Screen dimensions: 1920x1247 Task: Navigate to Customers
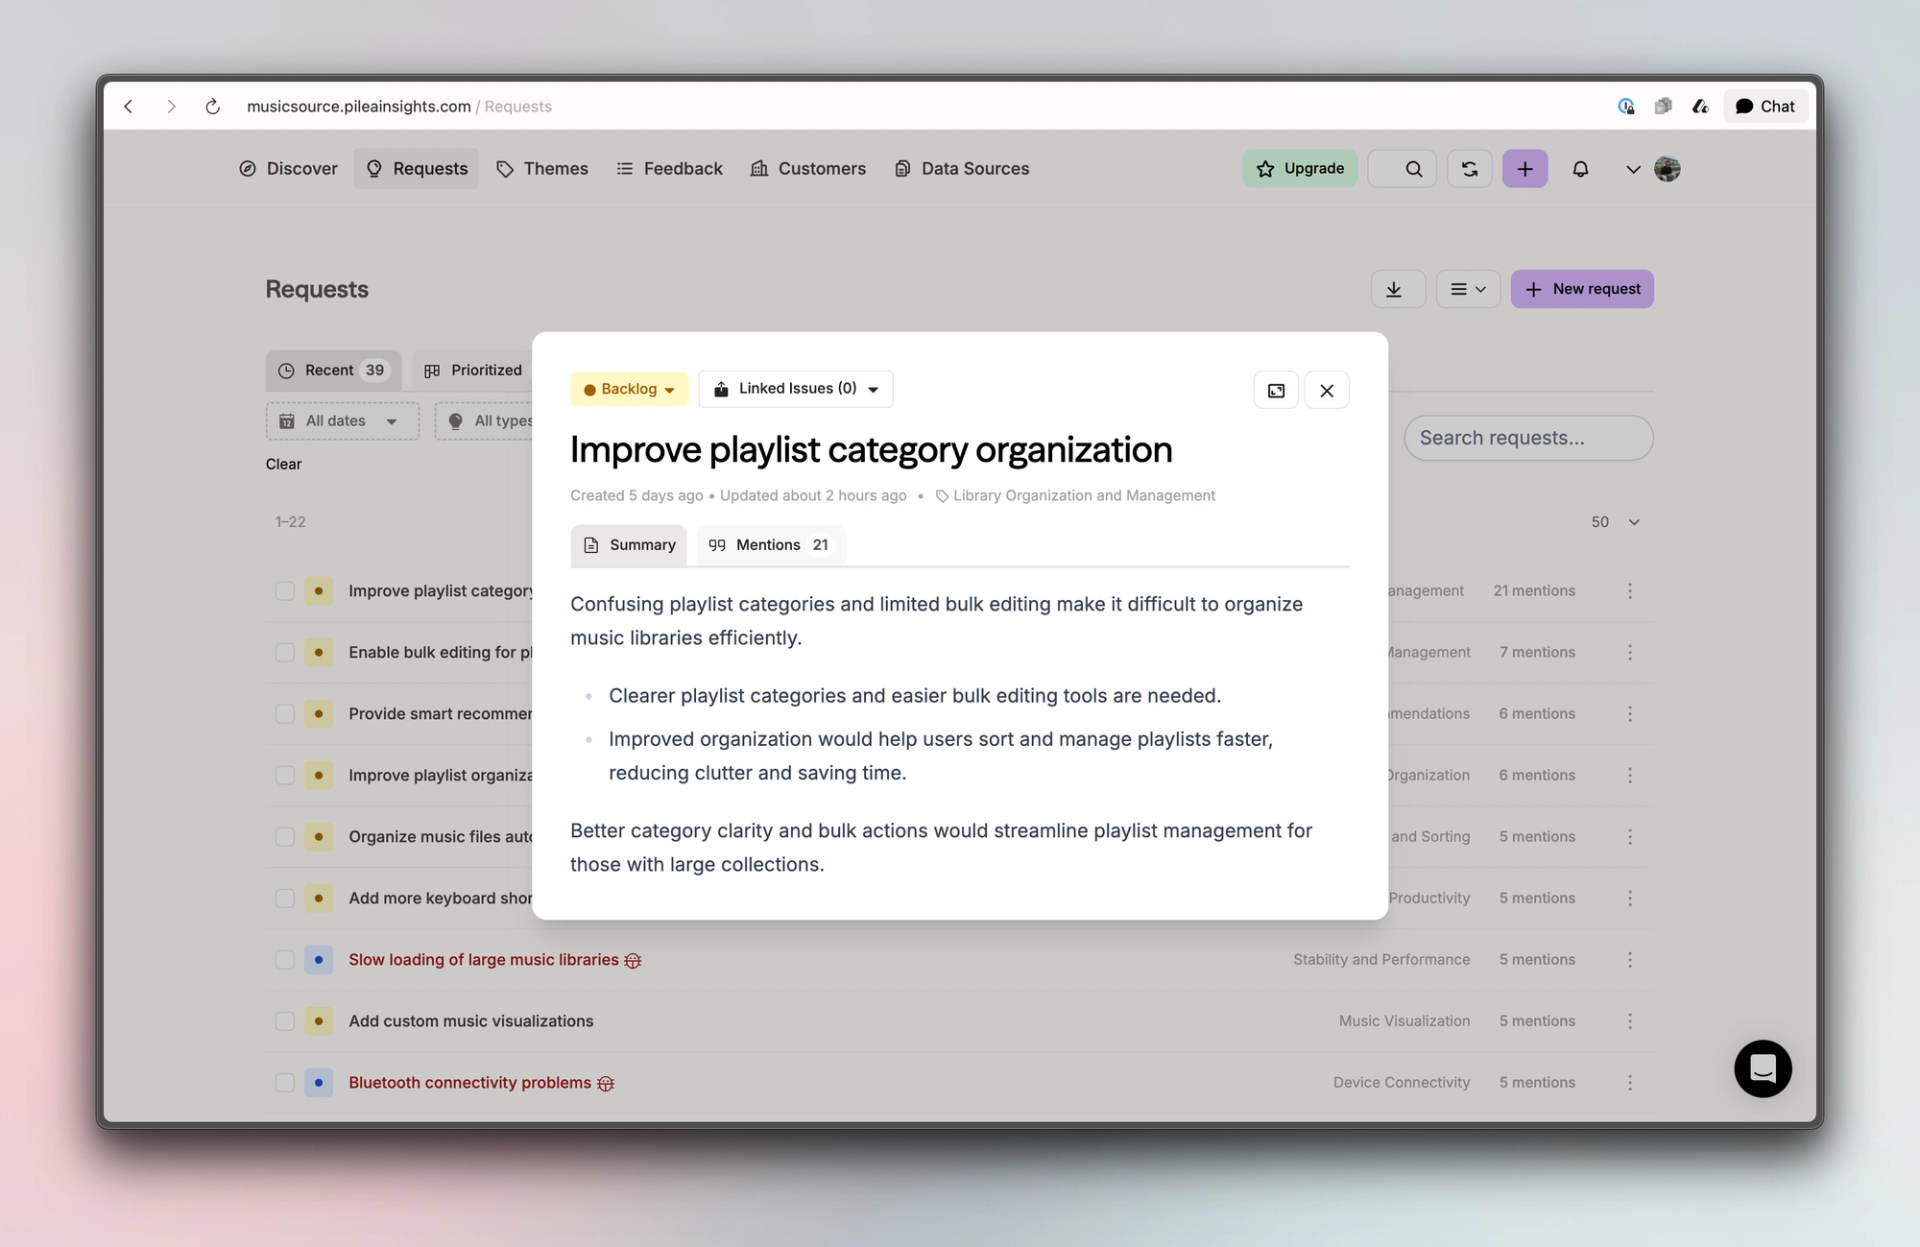(x=808, y=168)
